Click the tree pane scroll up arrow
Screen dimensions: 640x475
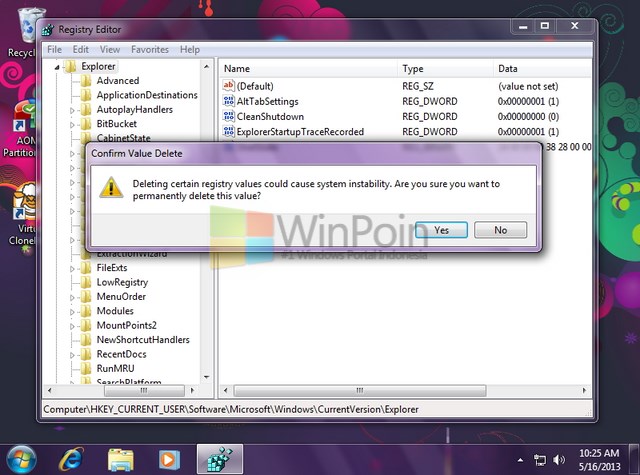[207, 67]
